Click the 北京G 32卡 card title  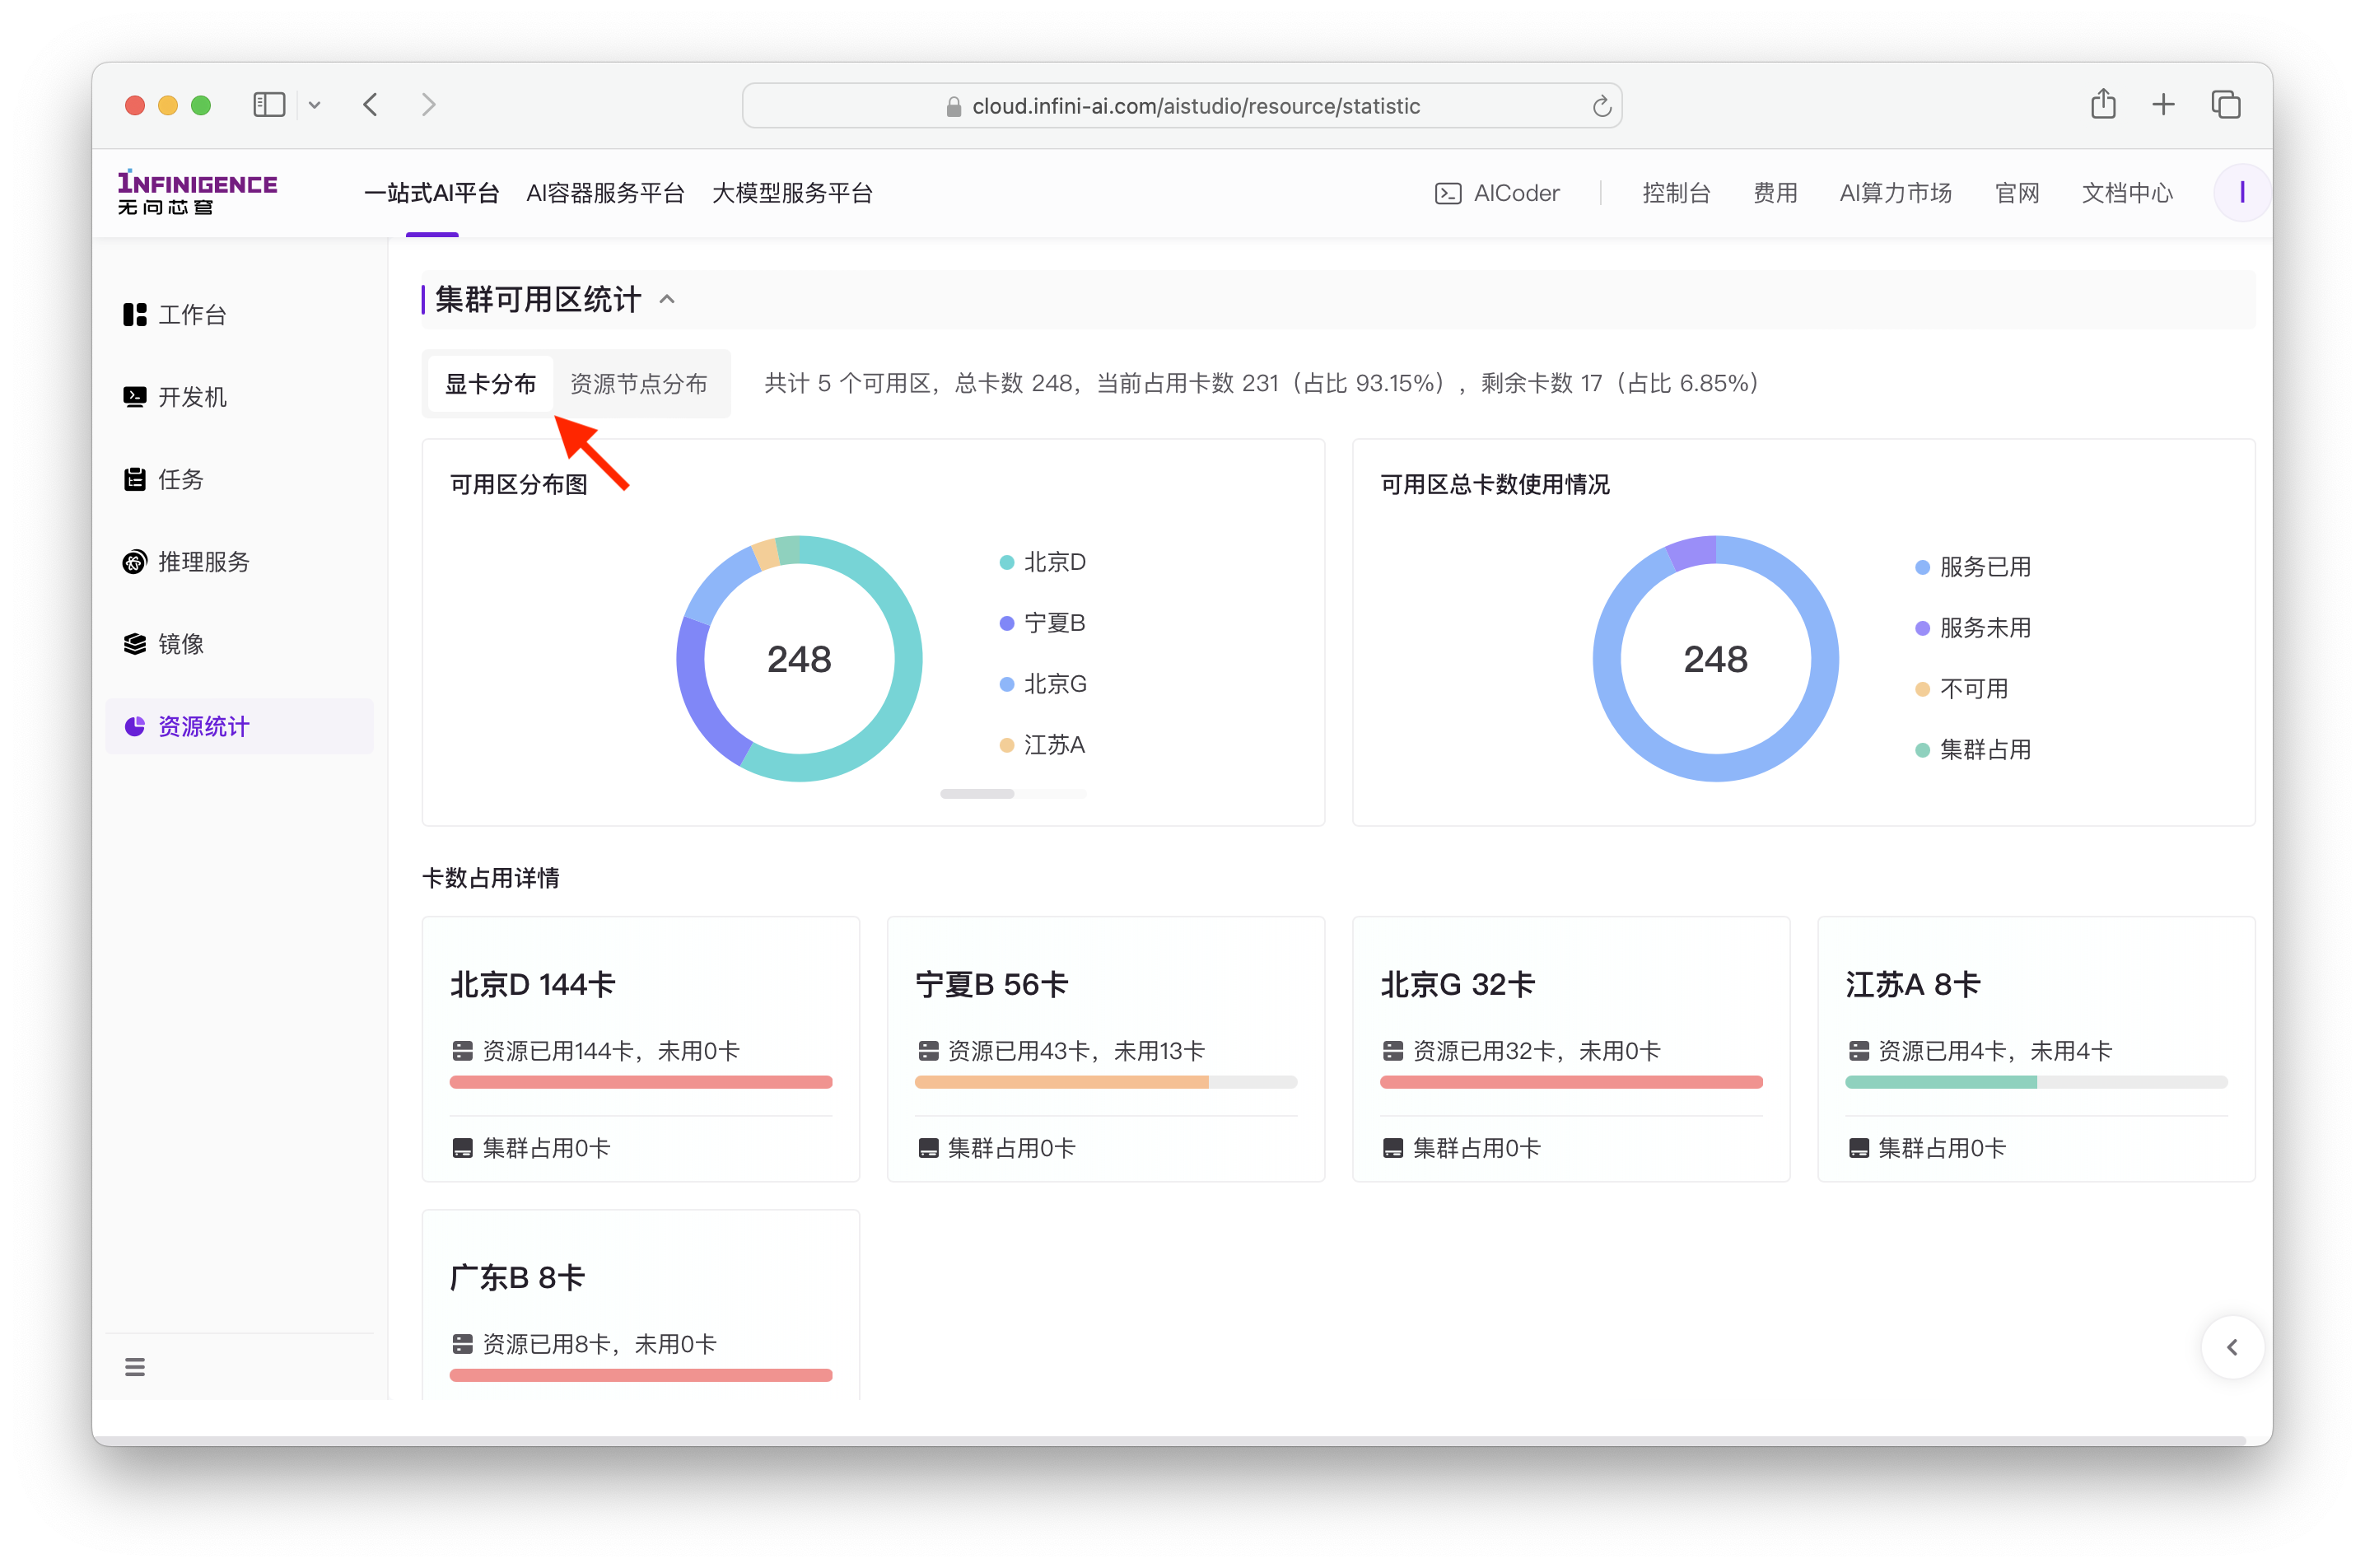click(x=1457, y=985)
